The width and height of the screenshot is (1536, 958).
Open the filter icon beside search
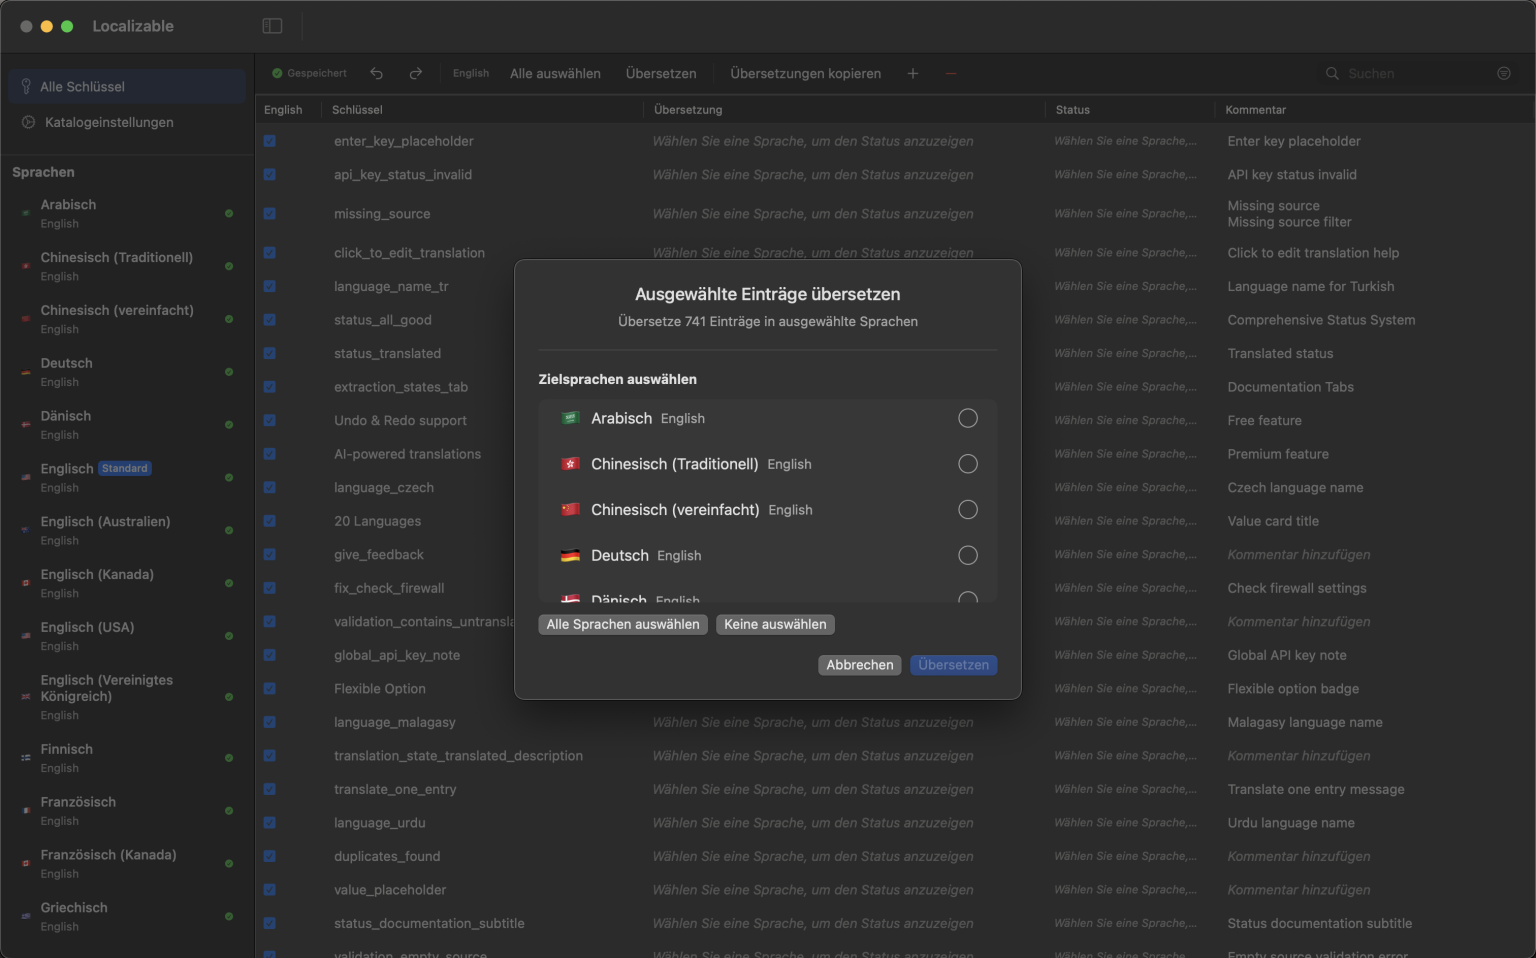[1504, 73]
